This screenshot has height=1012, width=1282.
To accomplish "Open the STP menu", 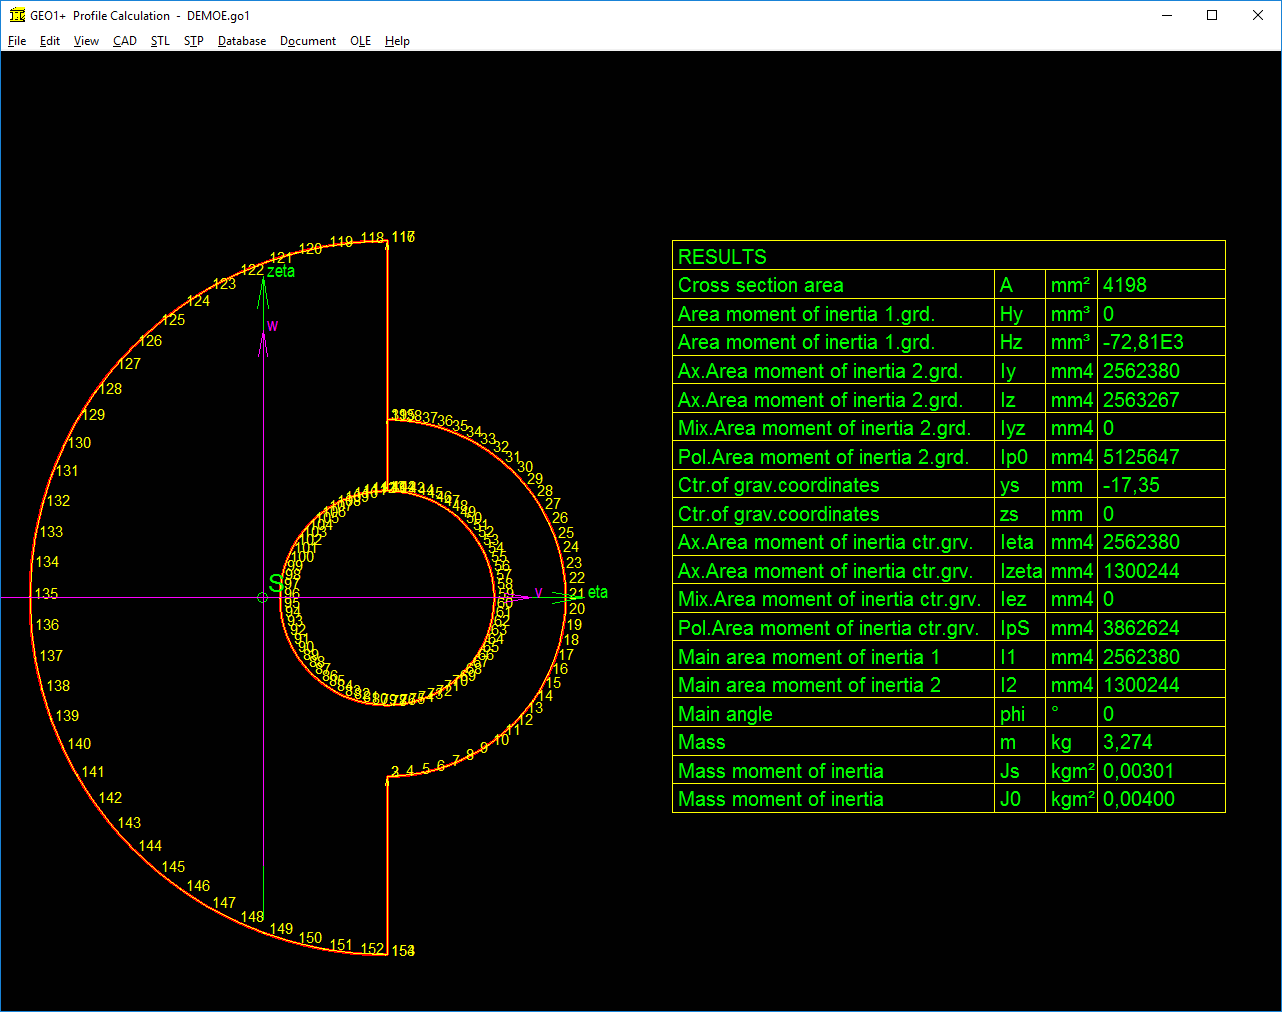I will tap(194, 41).
